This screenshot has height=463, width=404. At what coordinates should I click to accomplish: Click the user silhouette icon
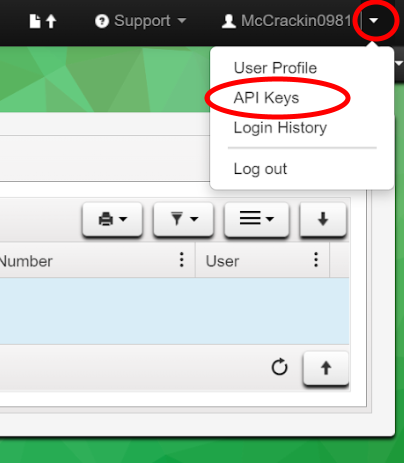229,21
